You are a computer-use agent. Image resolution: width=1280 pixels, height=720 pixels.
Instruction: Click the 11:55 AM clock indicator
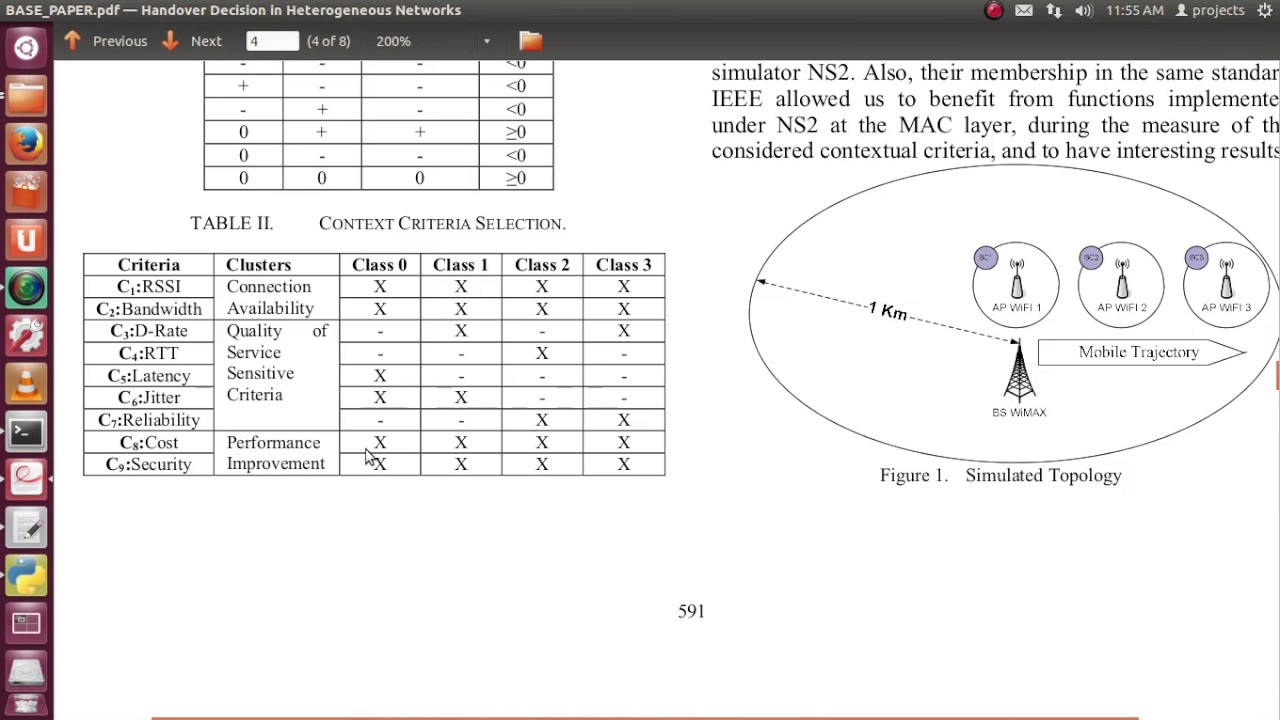click(x=1135, y=10)
